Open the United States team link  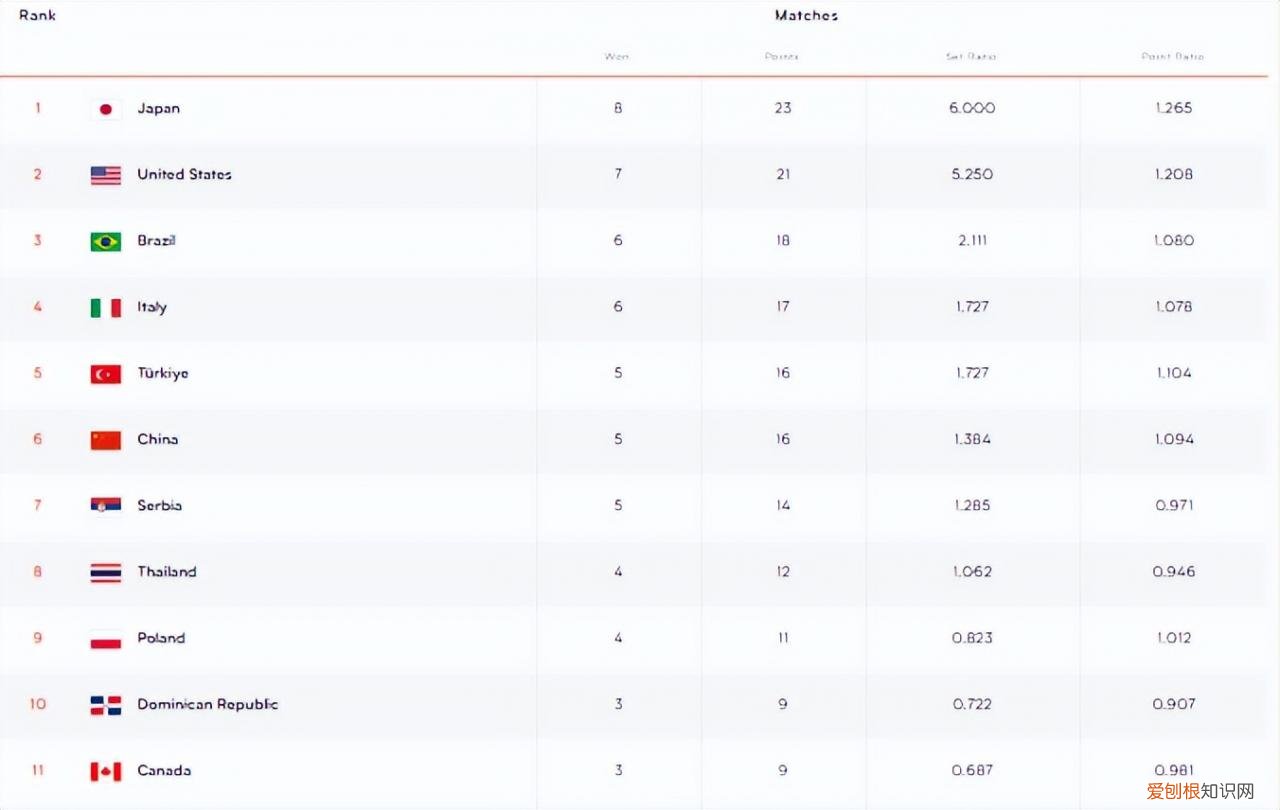(x=184, y=174)
